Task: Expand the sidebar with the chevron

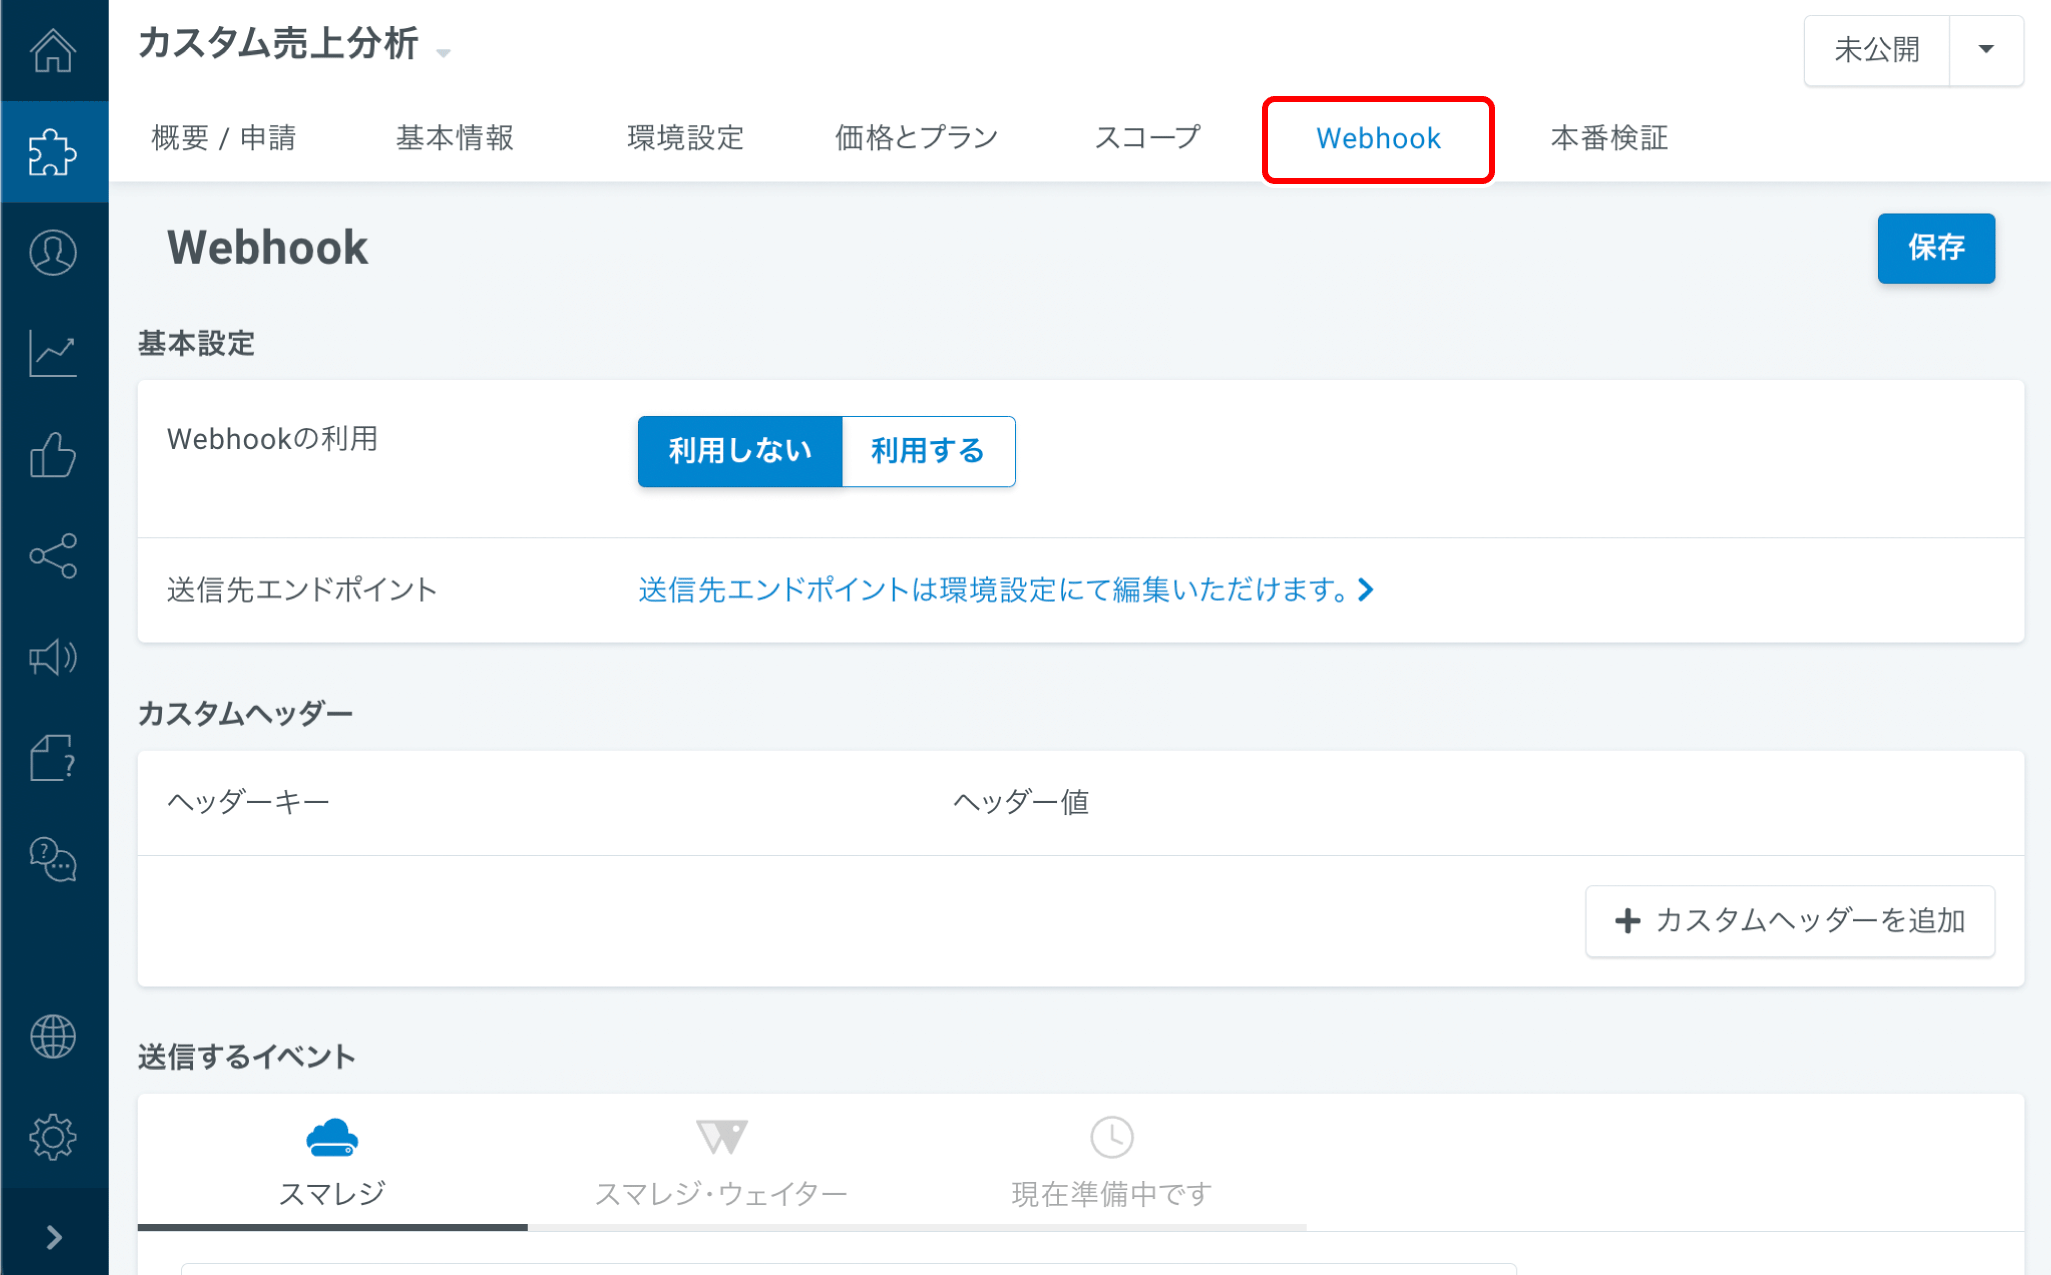Action: [54, 1238]
